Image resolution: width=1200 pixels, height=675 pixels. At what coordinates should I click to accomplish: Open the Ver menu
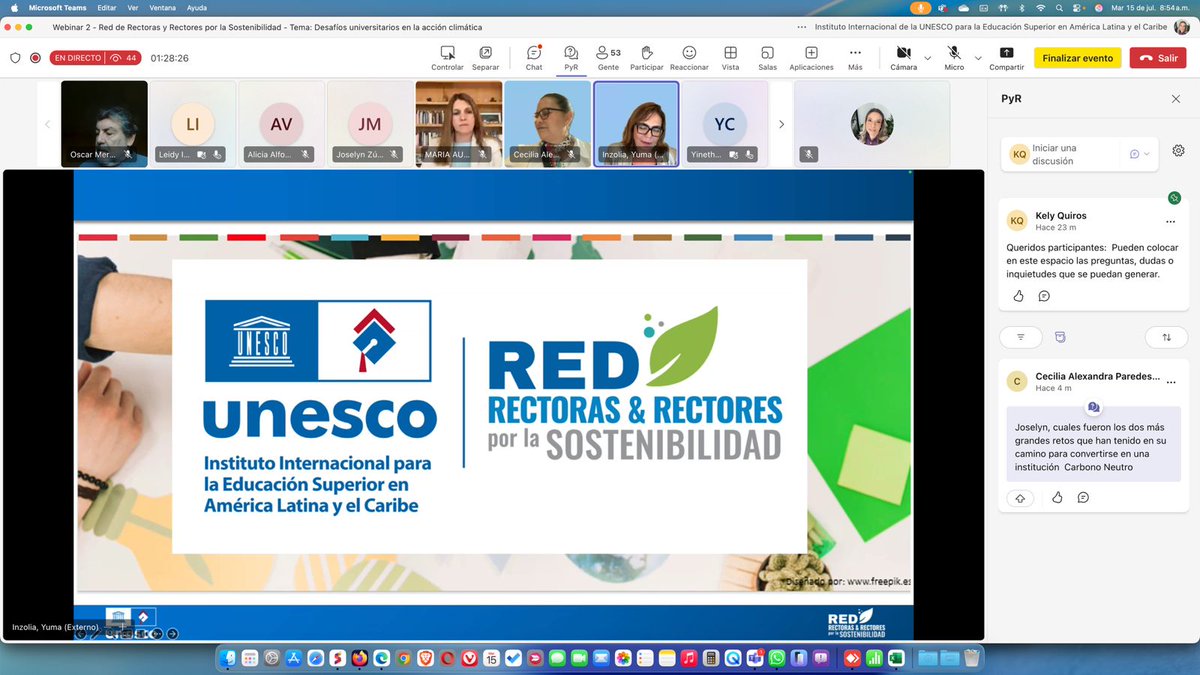point(132,7)
